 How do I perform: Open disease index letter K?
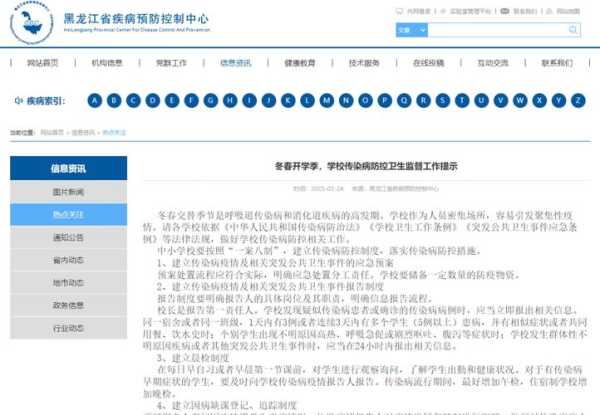[288, 101]
